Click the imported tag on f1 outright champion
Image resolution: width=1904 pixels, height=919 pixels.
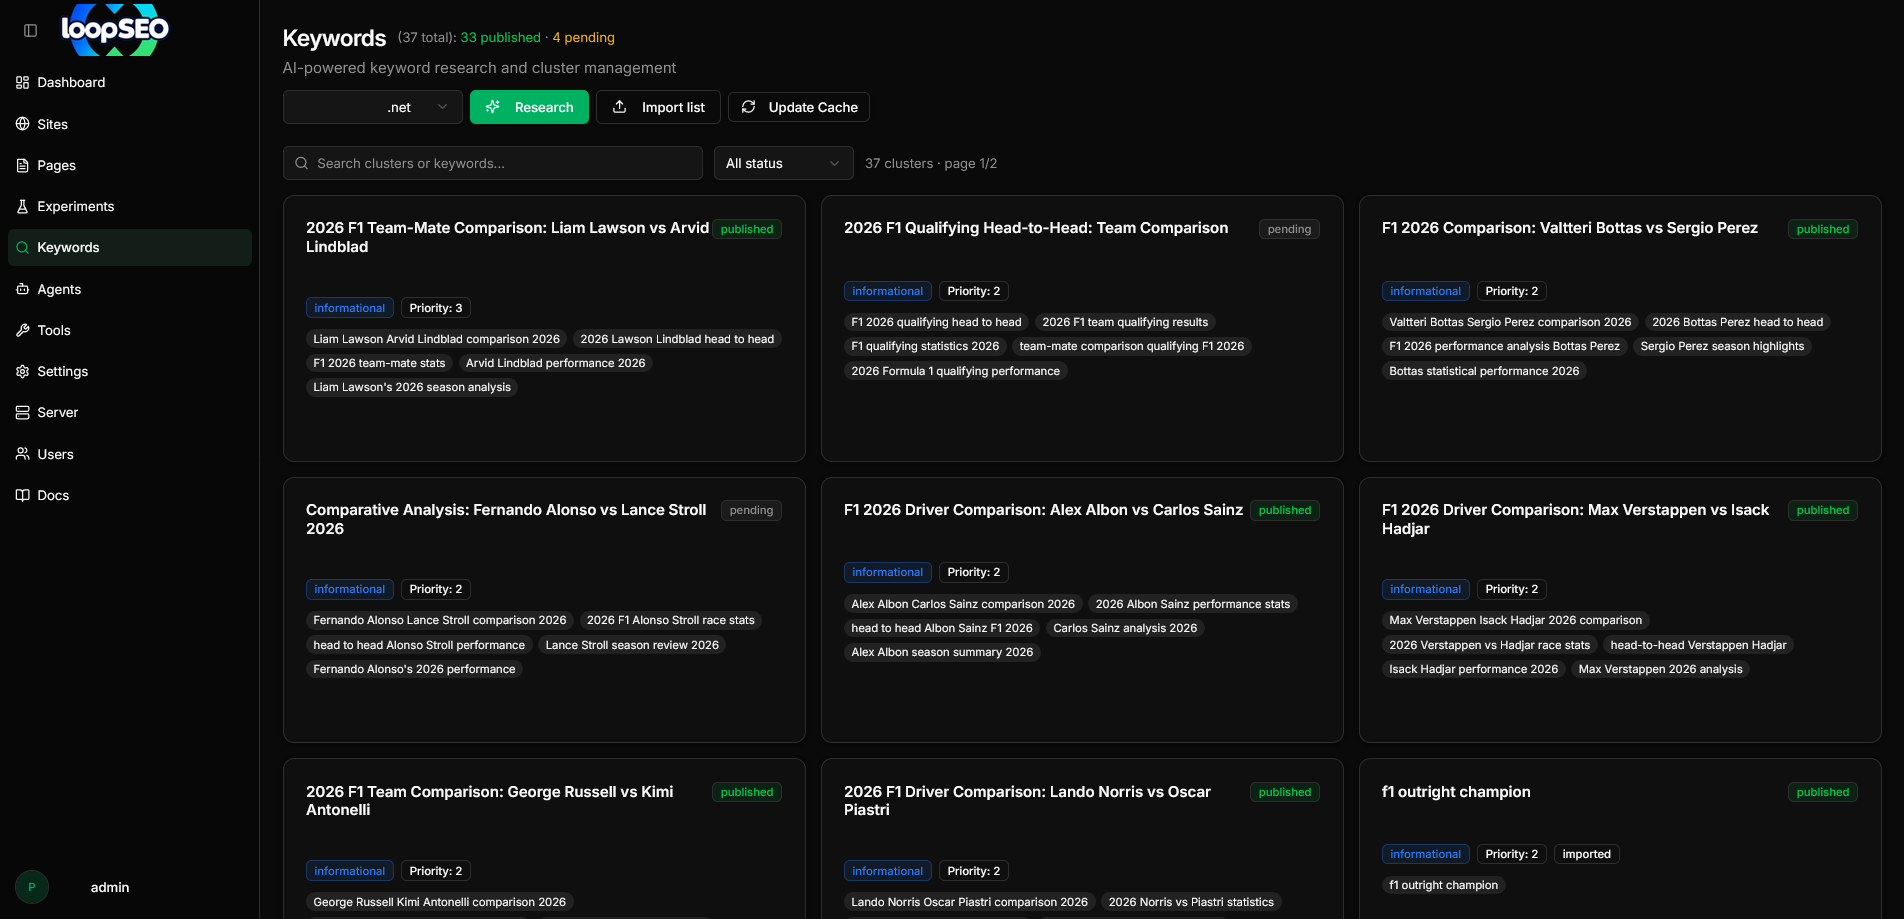point(1586,854)
